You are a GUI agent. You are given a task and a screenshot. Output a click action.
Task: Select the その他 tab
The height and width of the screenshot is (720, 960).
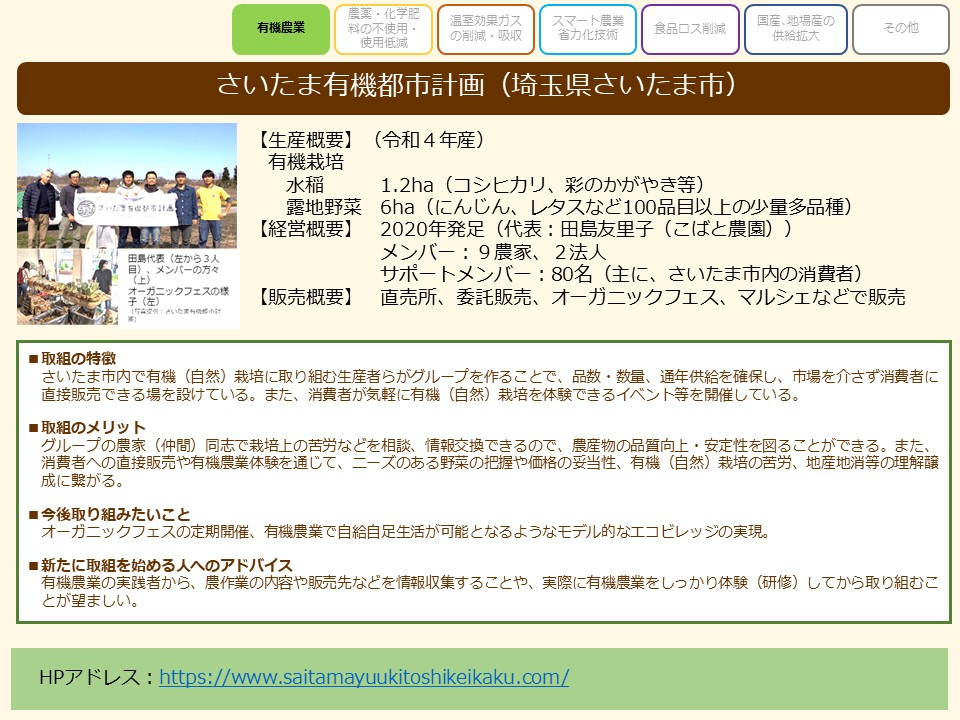(900, 29)
